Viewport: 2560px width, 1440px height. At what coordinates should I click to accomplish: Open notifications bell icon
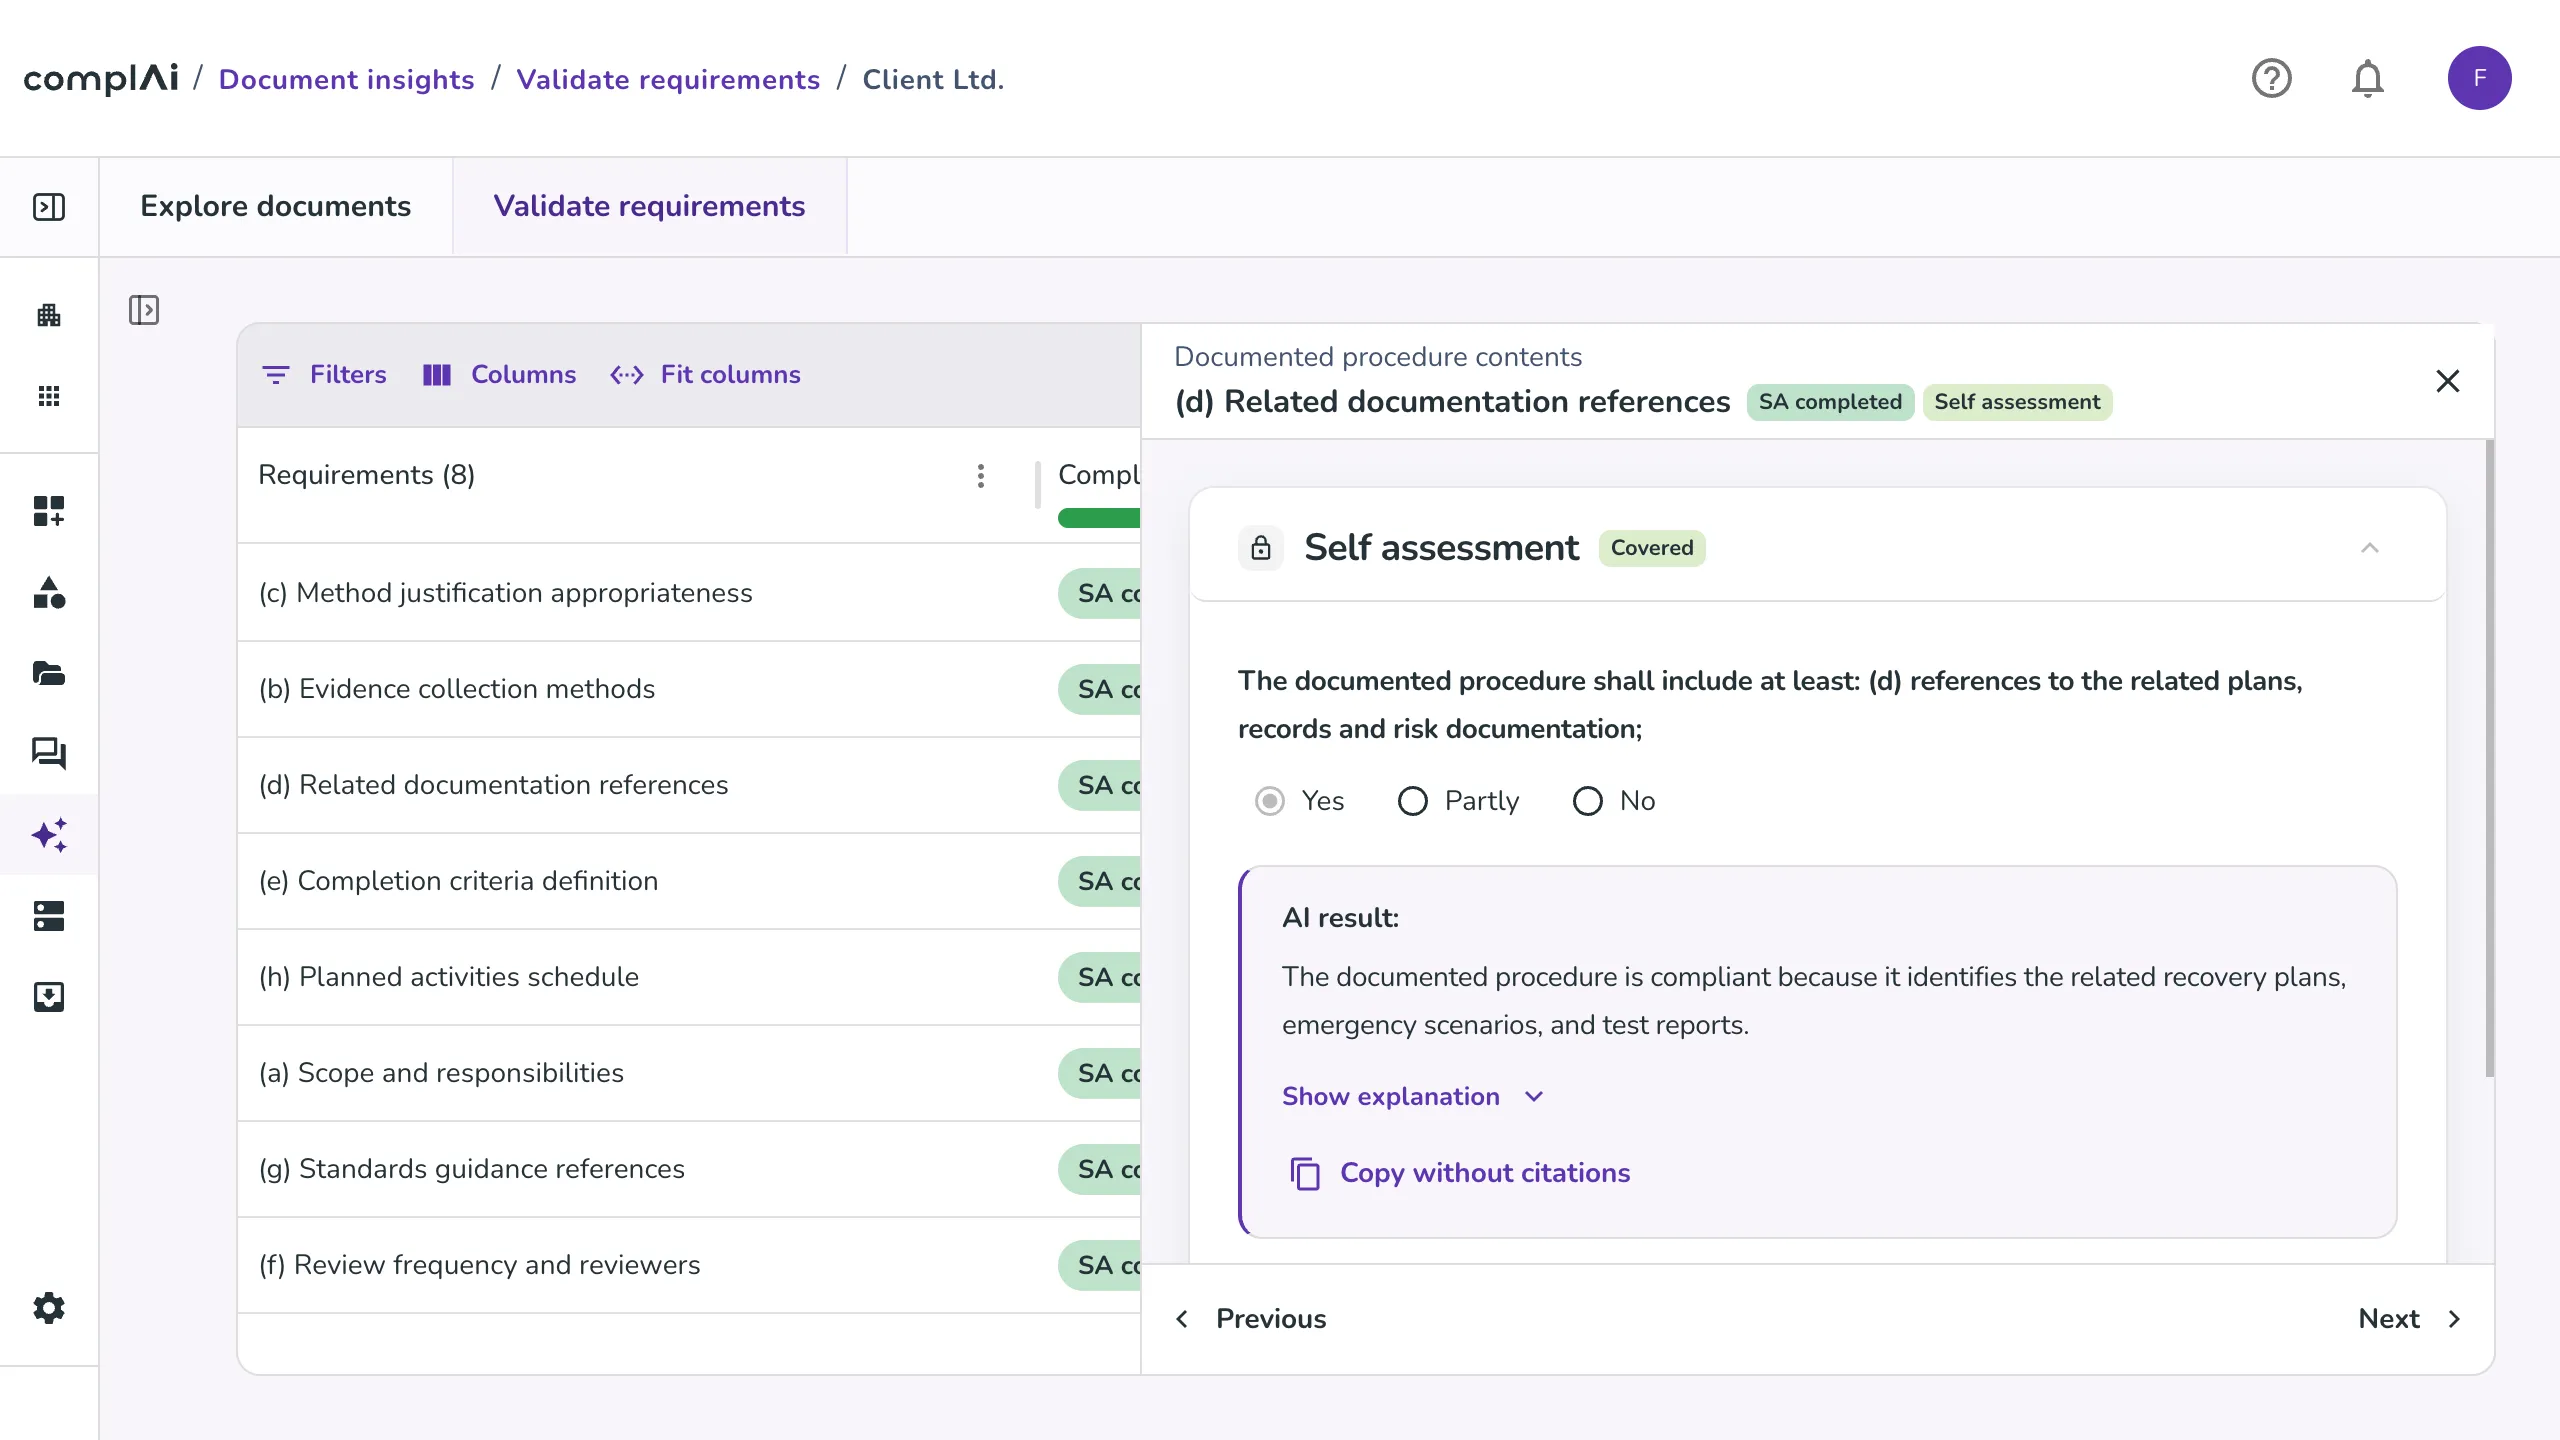pyautogui.click(x=2367, y=78)
